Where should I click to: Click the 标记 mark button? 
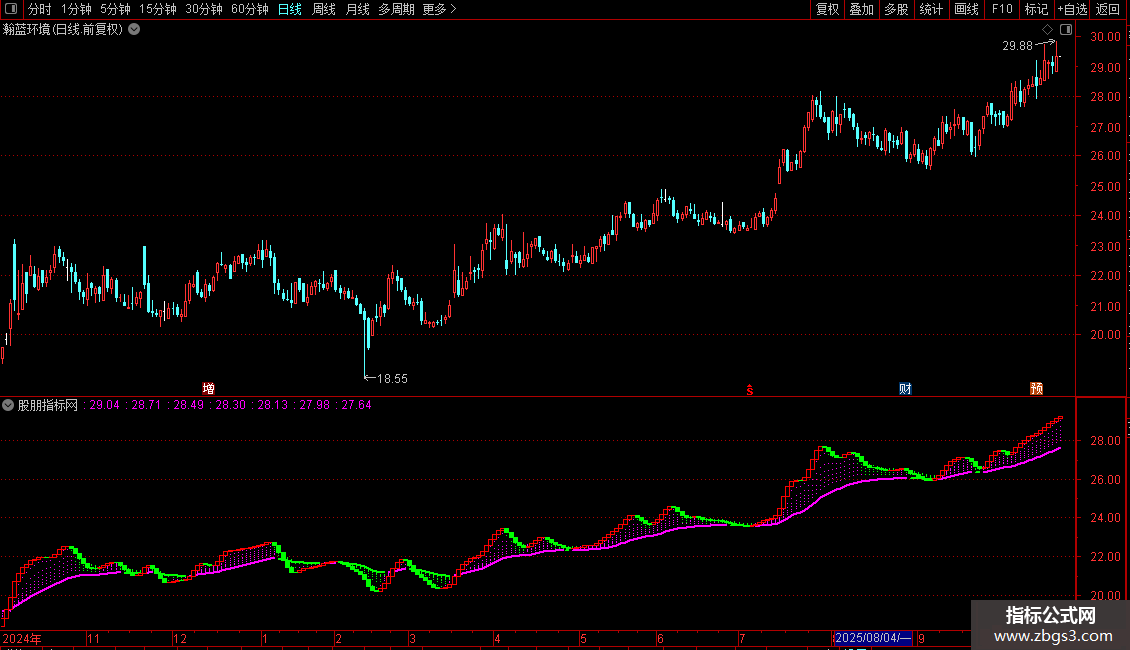tap(1036, 9)
